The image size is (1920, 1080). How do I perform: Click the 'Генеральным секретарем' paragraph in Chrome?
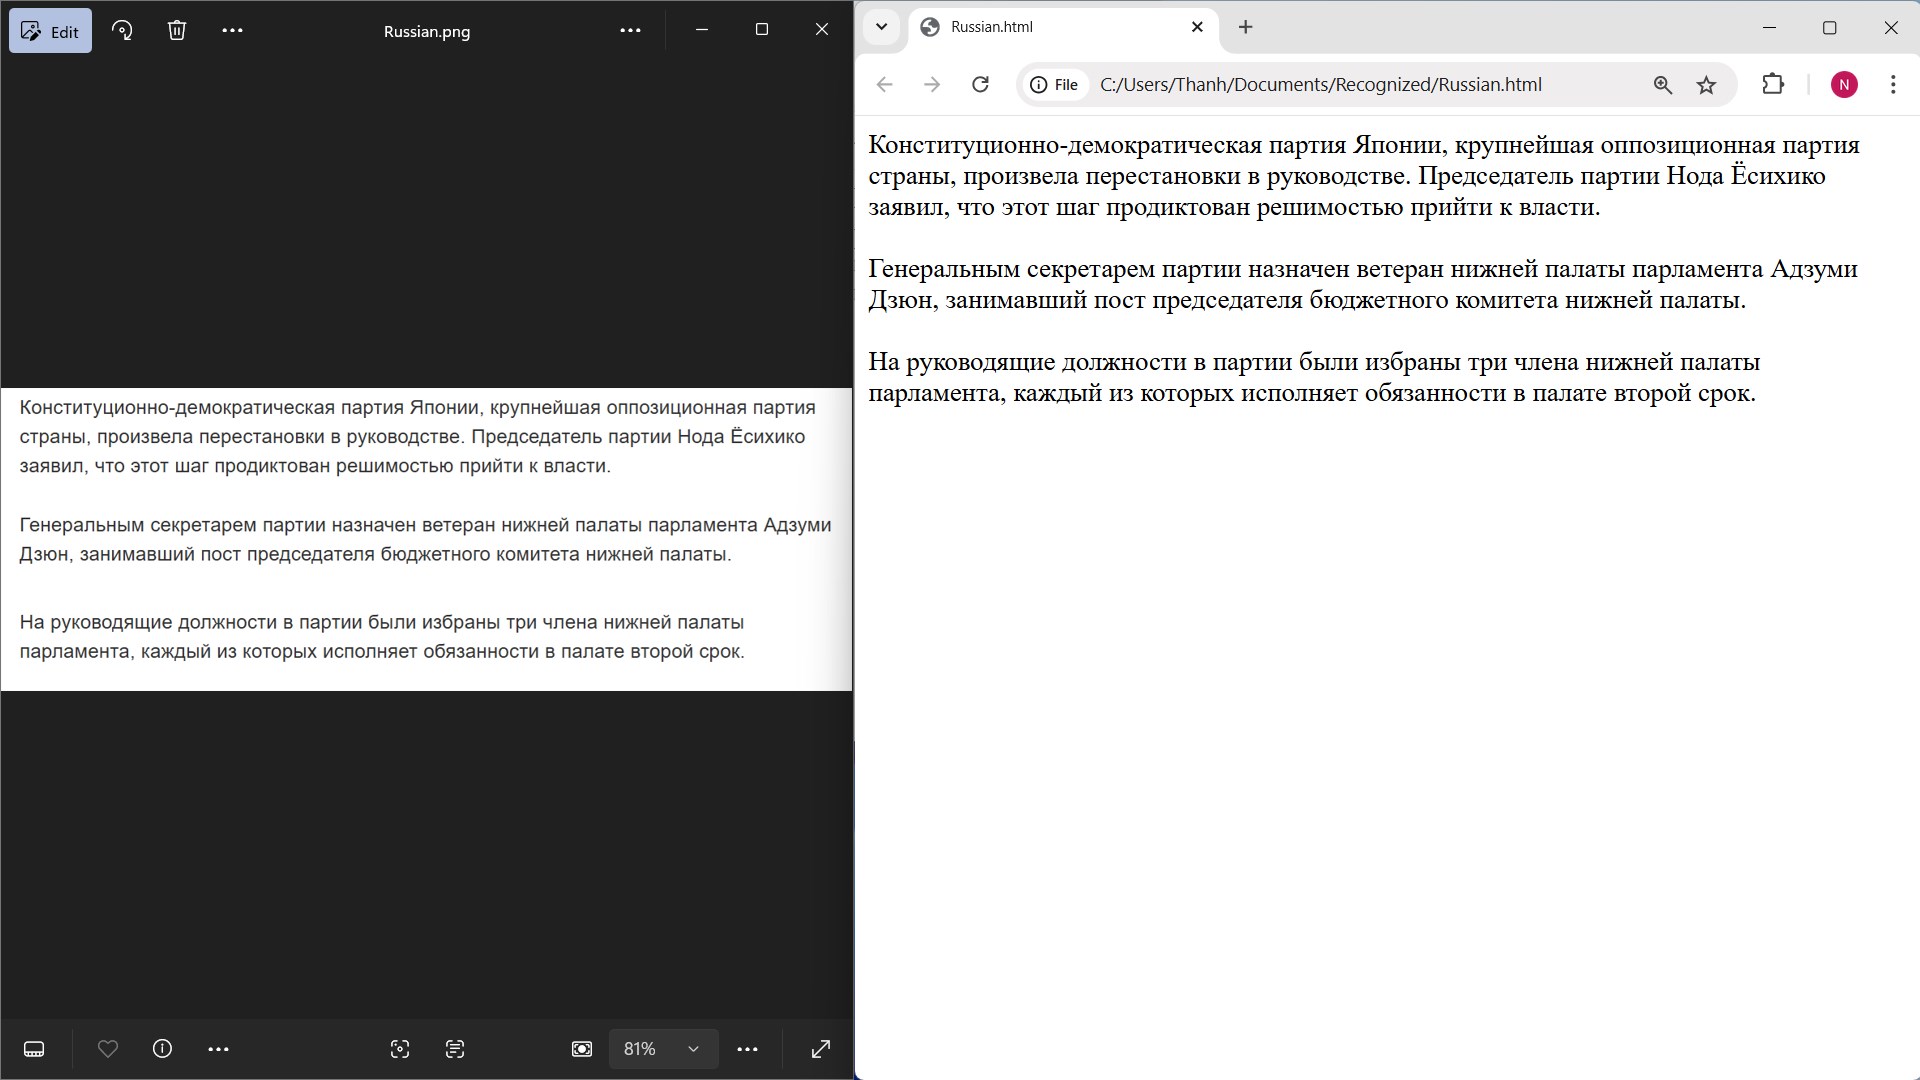click(1363, 284)
